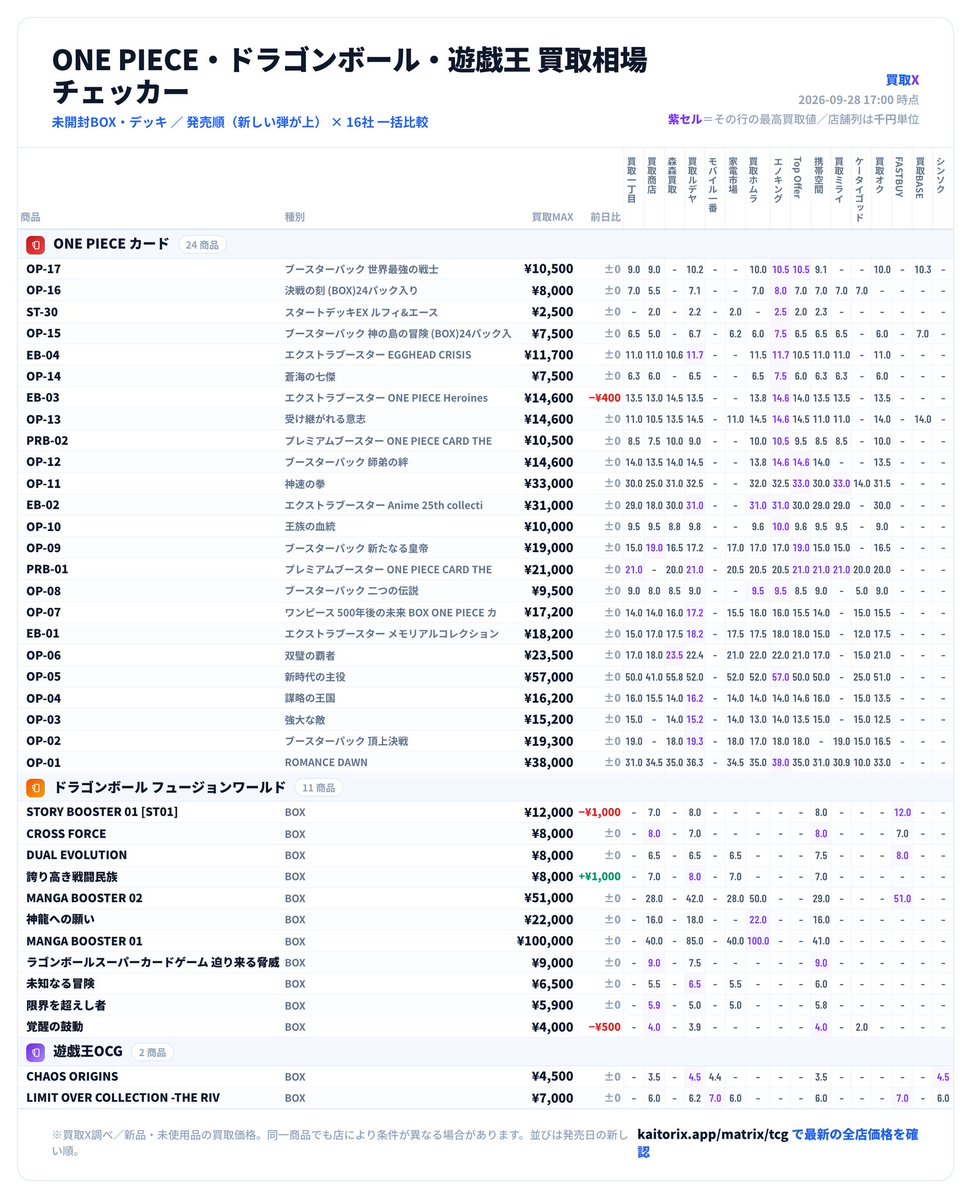The image size is (971, 1199).
Task: Click the PRB-02 product row name
Action: coord(47,440)
